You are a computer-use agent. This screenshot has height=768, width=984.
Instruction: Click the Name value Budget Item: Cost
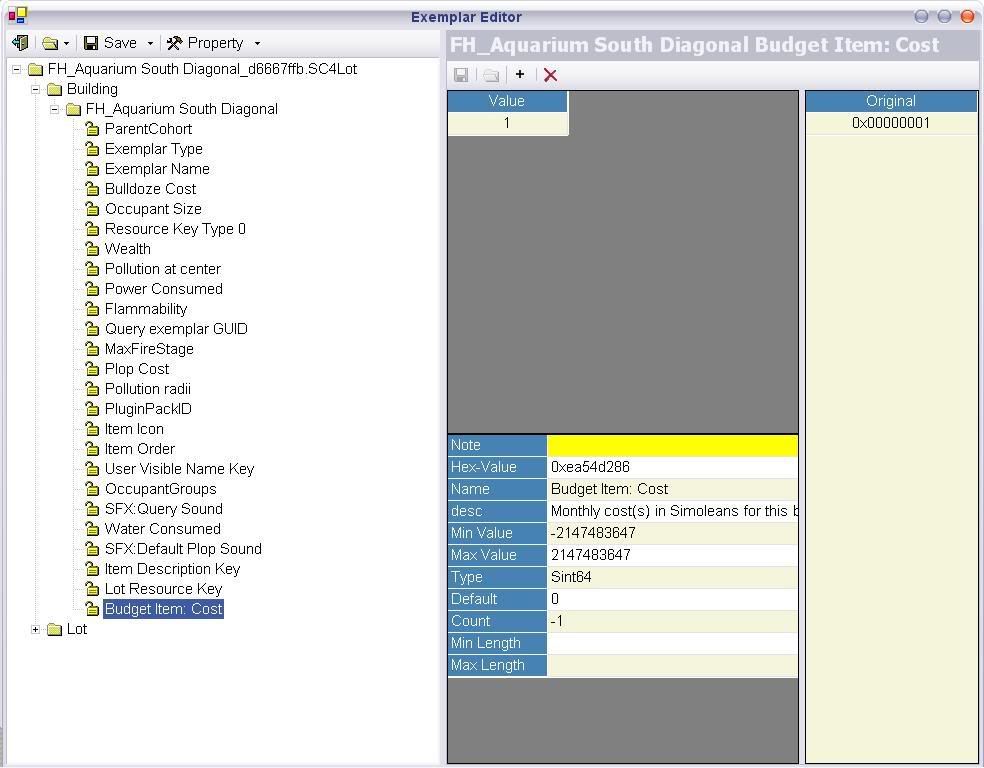[672, 489]
